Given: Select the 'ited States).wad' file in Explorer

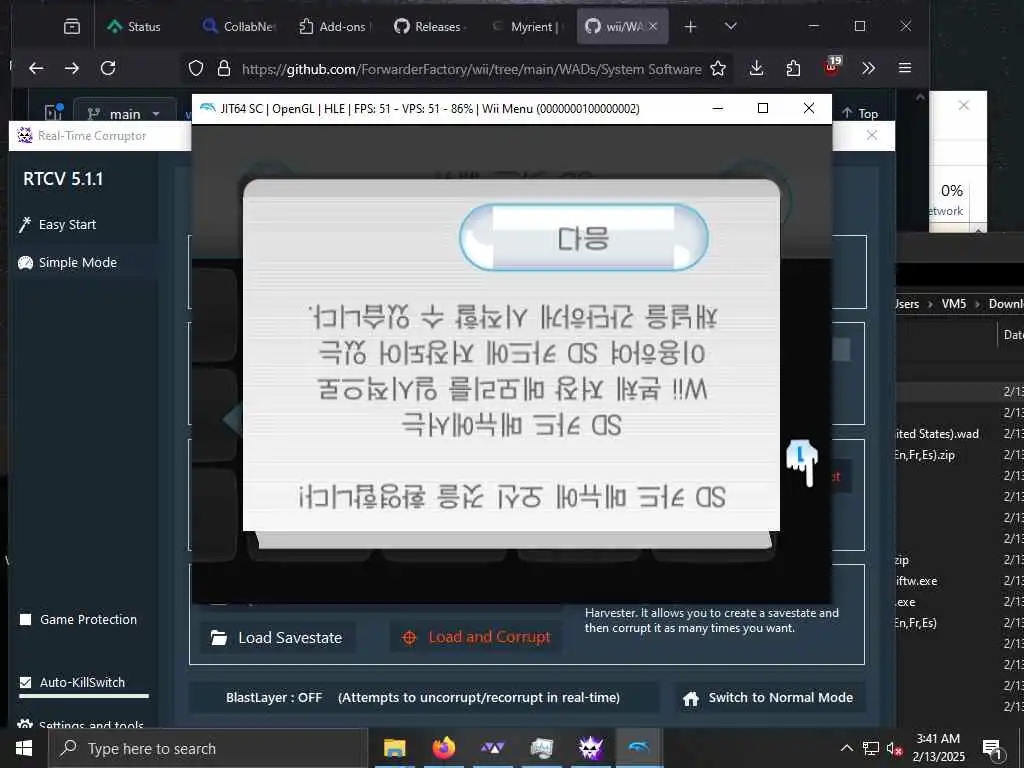Looking at the screenshot, I should point(936,434).
